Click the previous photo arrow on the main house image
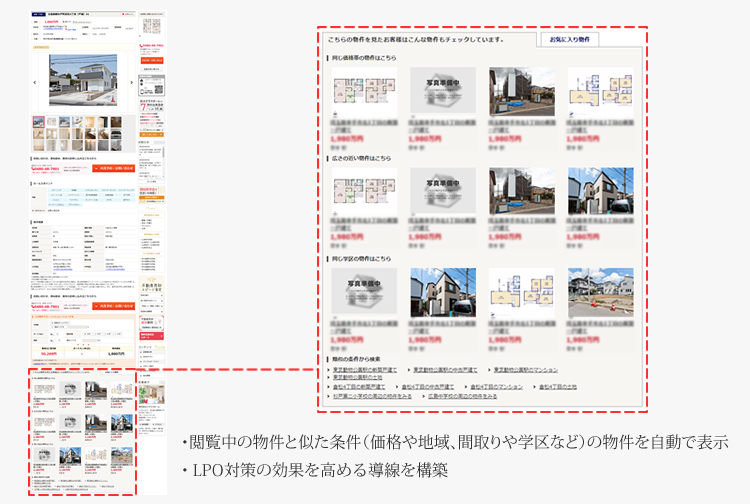Screen dimensions: 750x504 pos(35,83)
